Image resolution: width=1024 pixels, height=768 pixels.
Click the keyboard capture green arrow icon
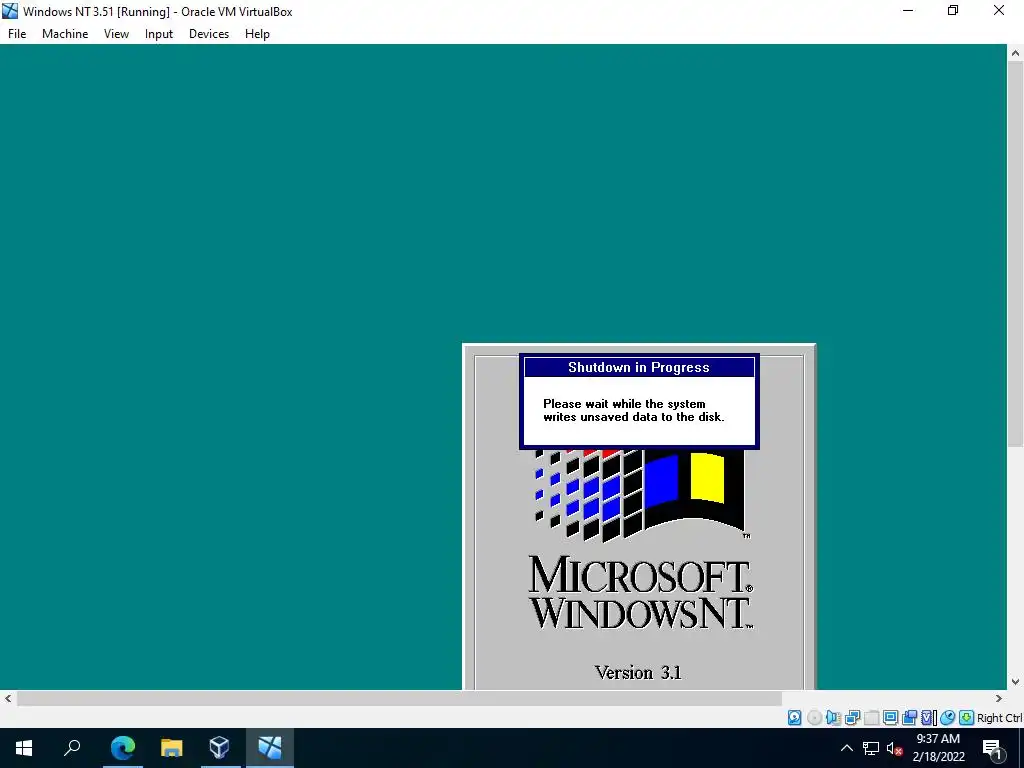coord(967,718)
